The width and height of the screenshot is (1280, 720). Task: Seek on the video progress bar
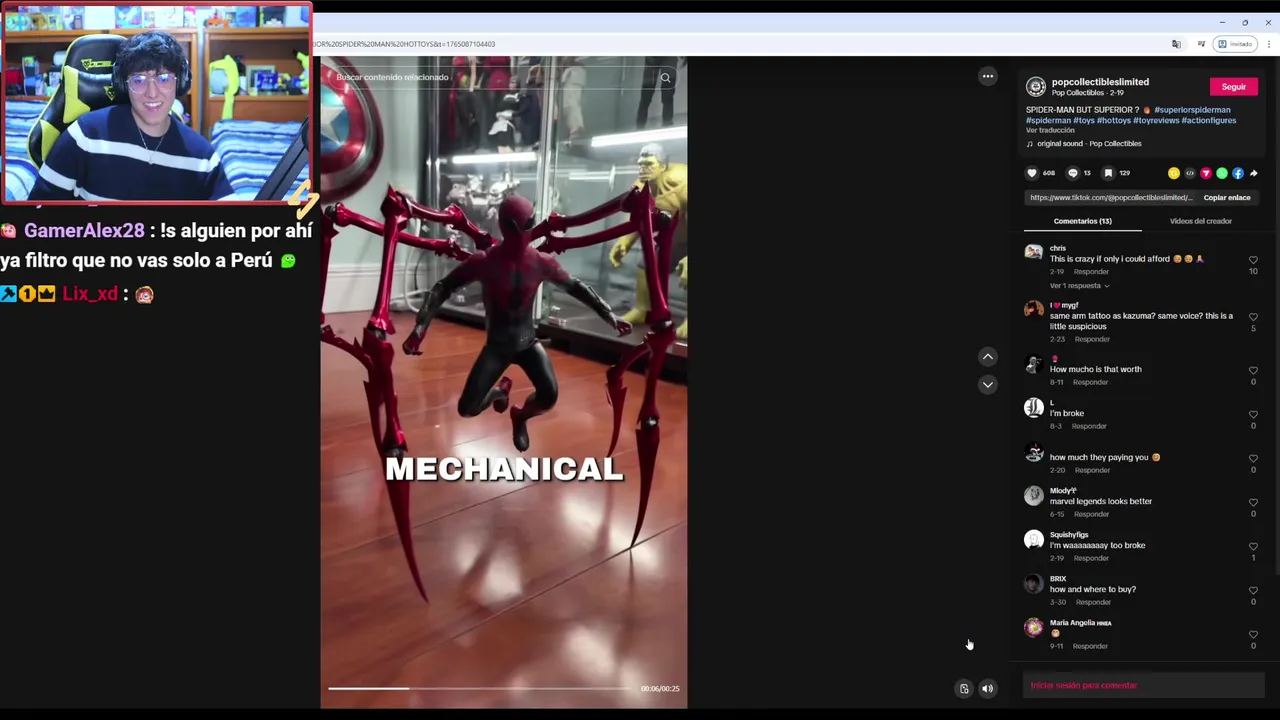(482, 688)
